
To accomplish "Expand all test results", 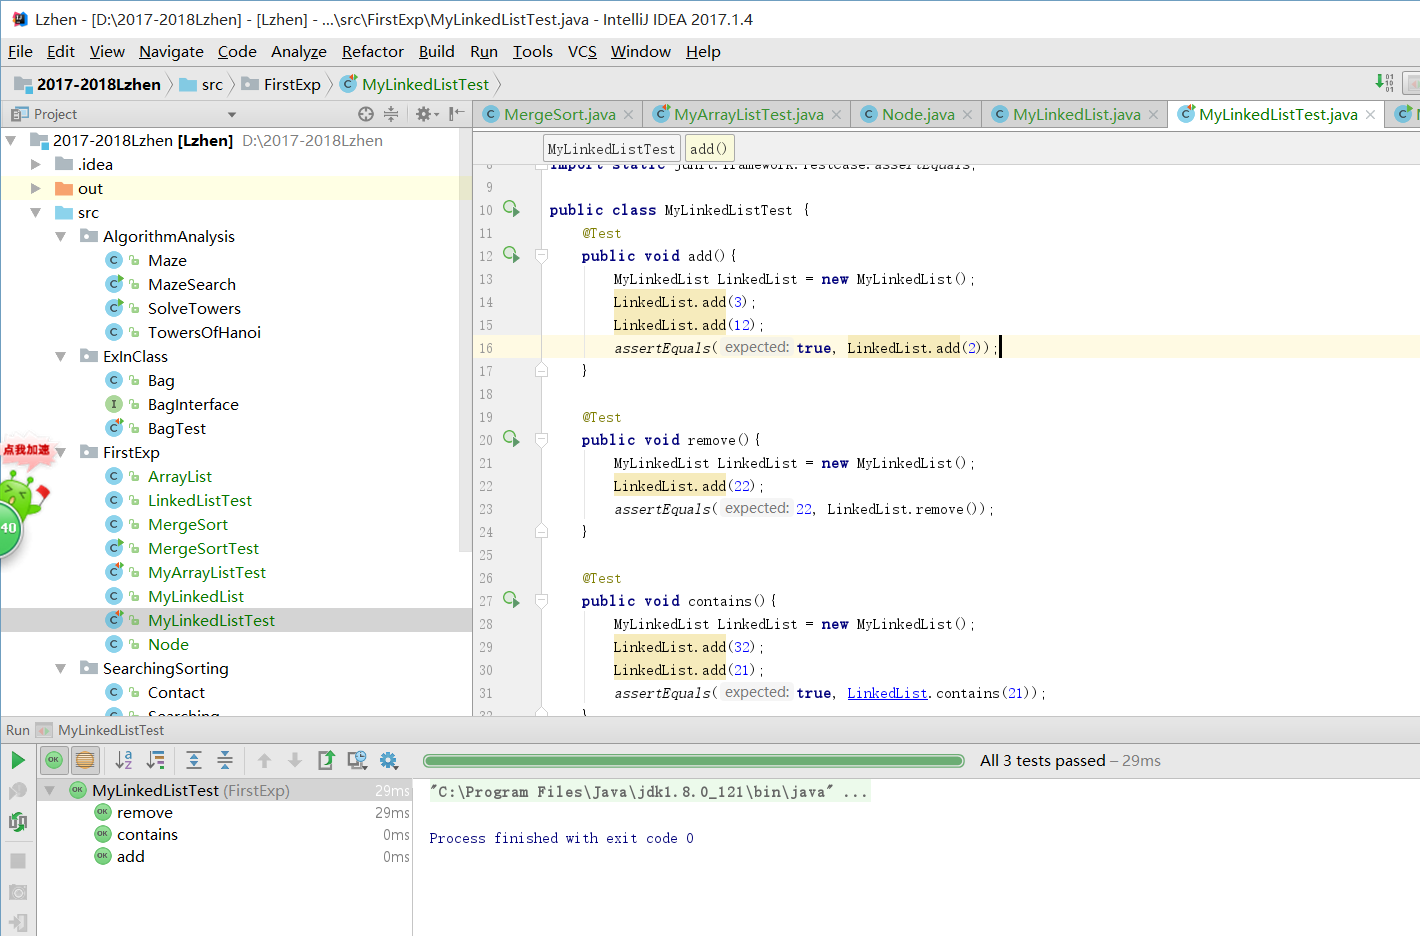I will click(194, 760).
